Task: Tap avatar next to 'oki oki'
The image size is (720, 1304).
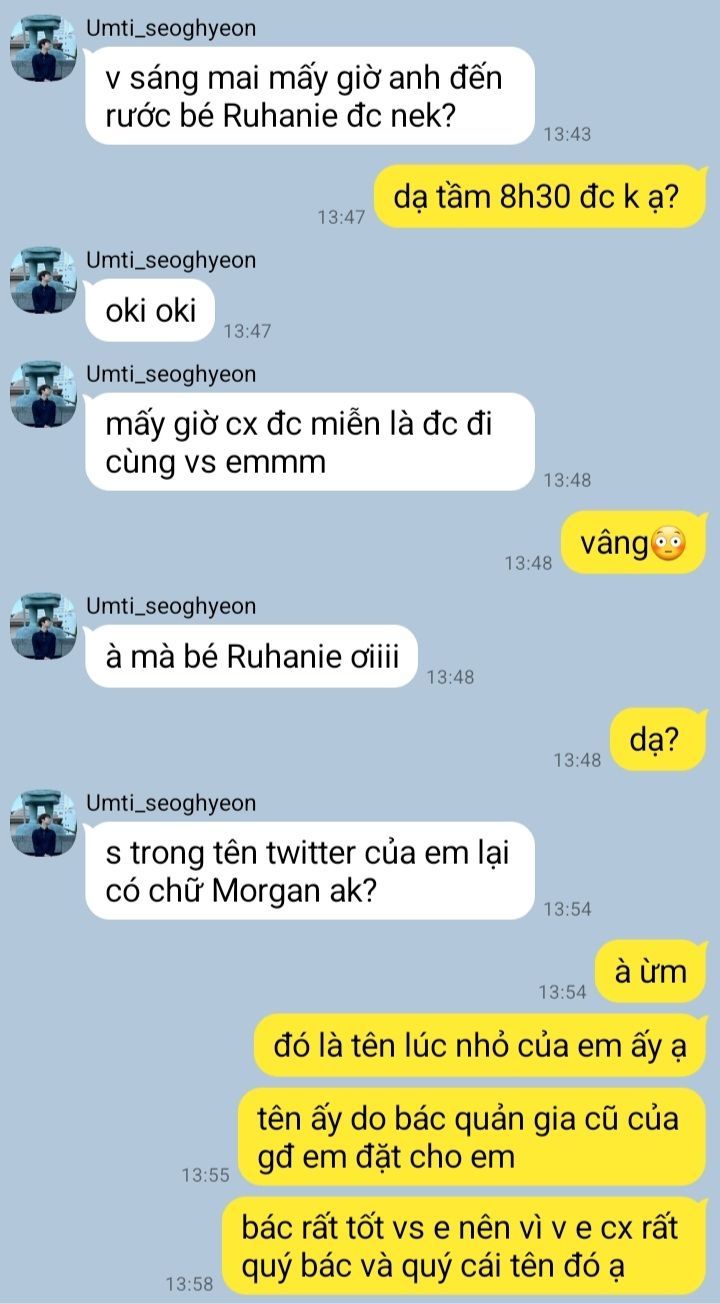Action: 43,280
